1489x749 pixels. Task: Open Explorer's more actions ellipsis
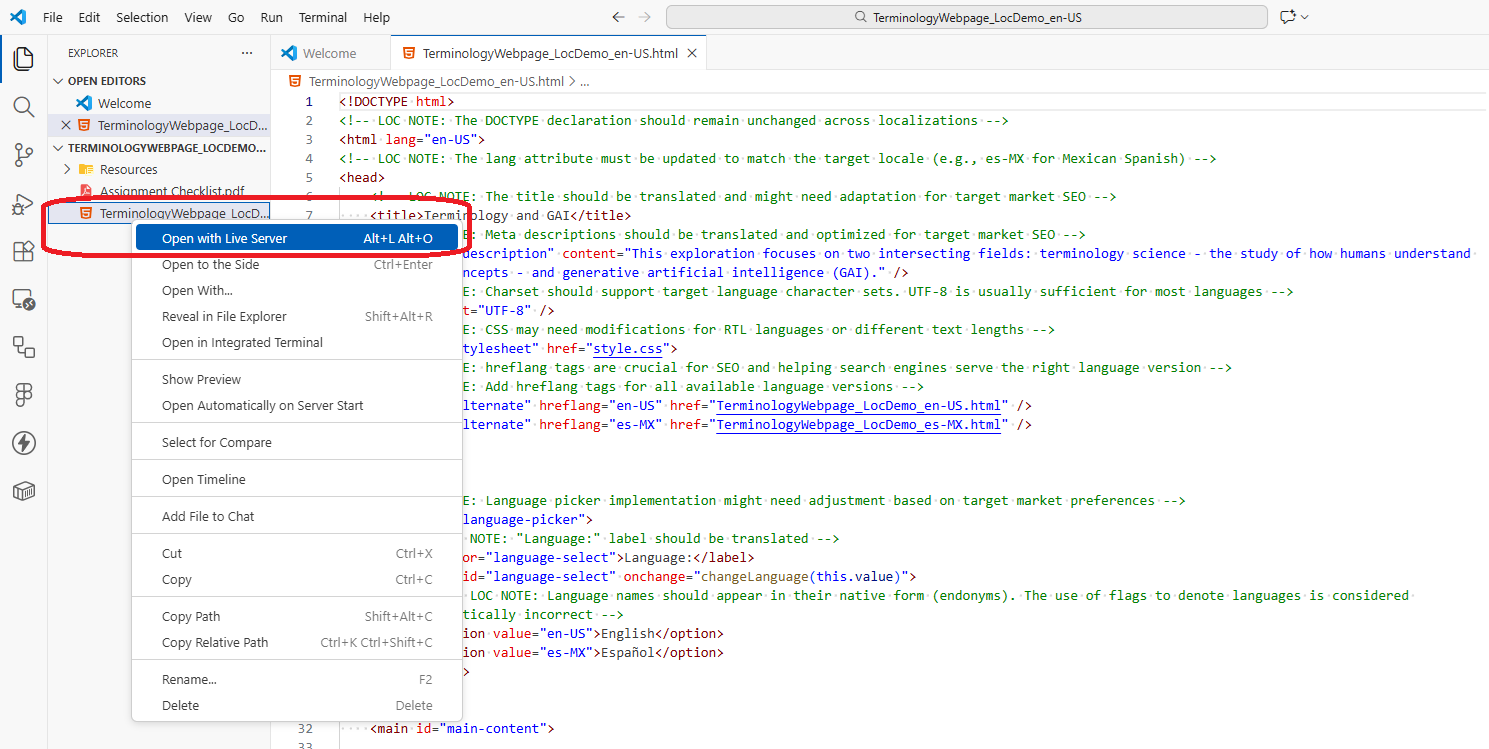point(247,53)
